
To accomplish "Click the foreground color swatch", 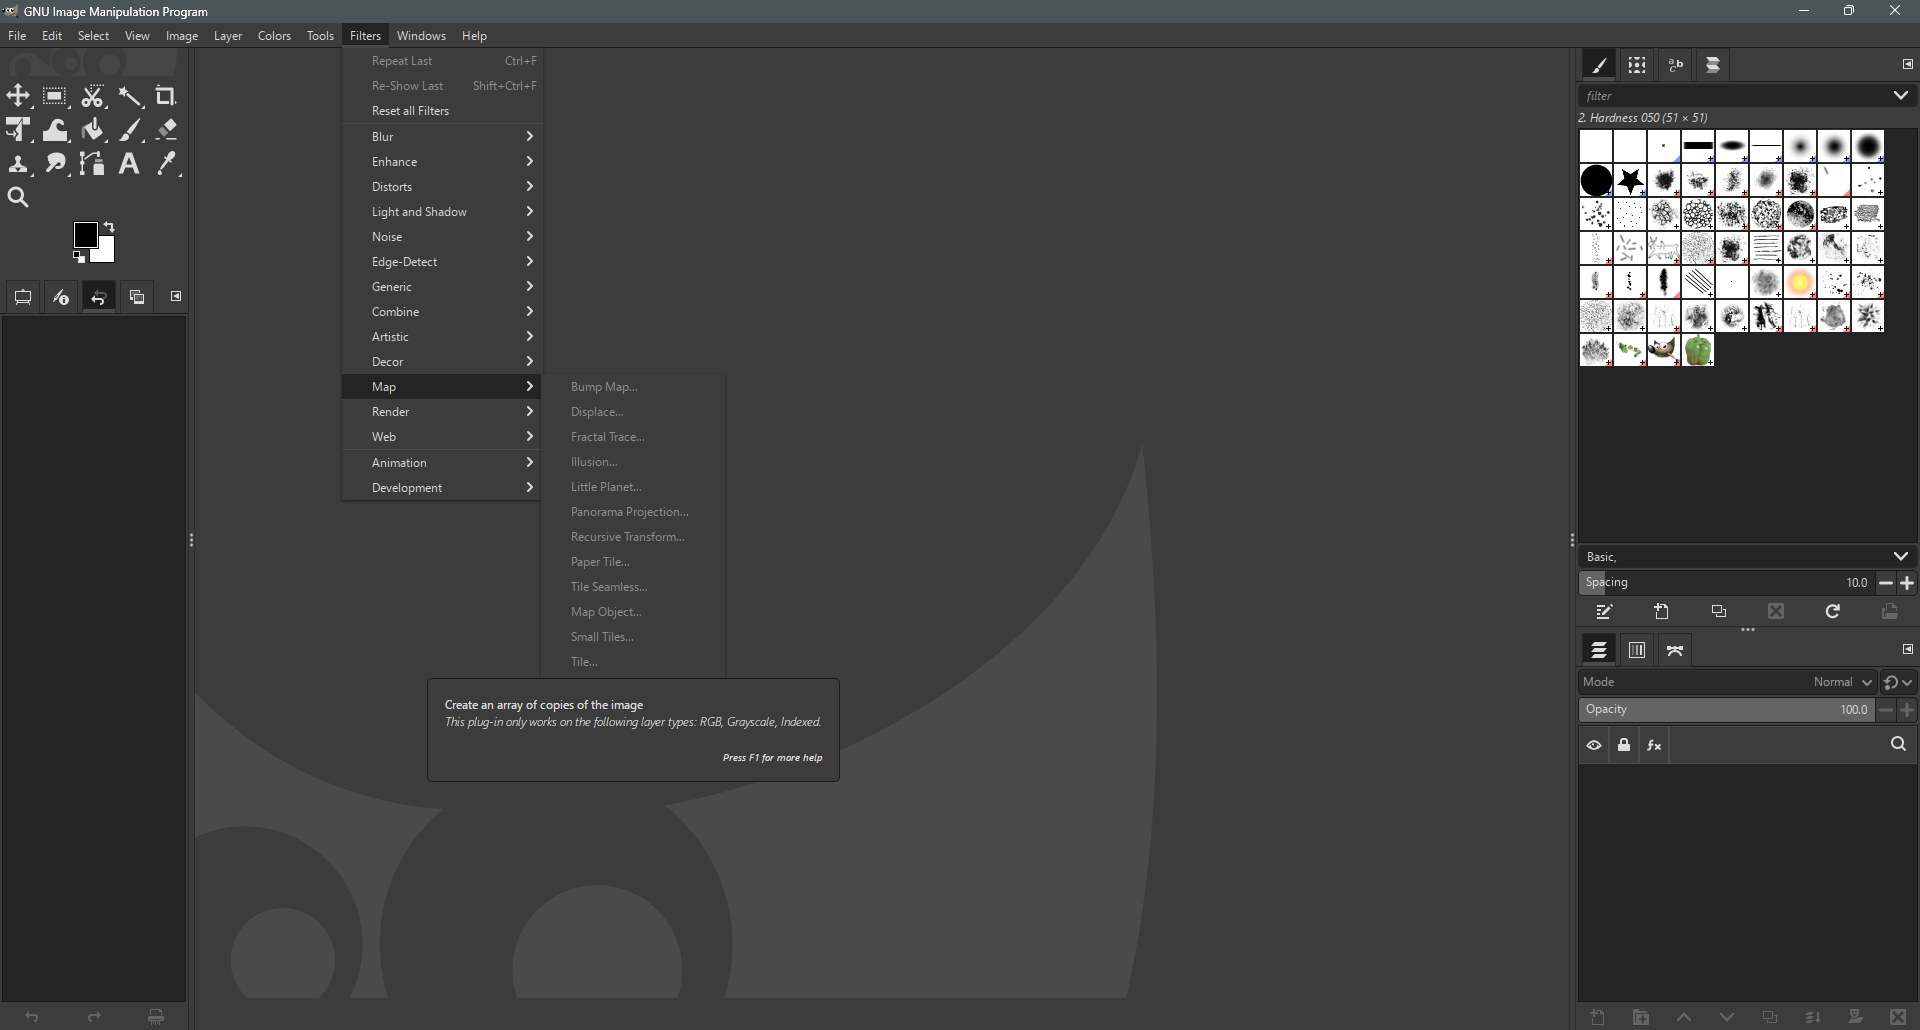I will tap(85, 234).
